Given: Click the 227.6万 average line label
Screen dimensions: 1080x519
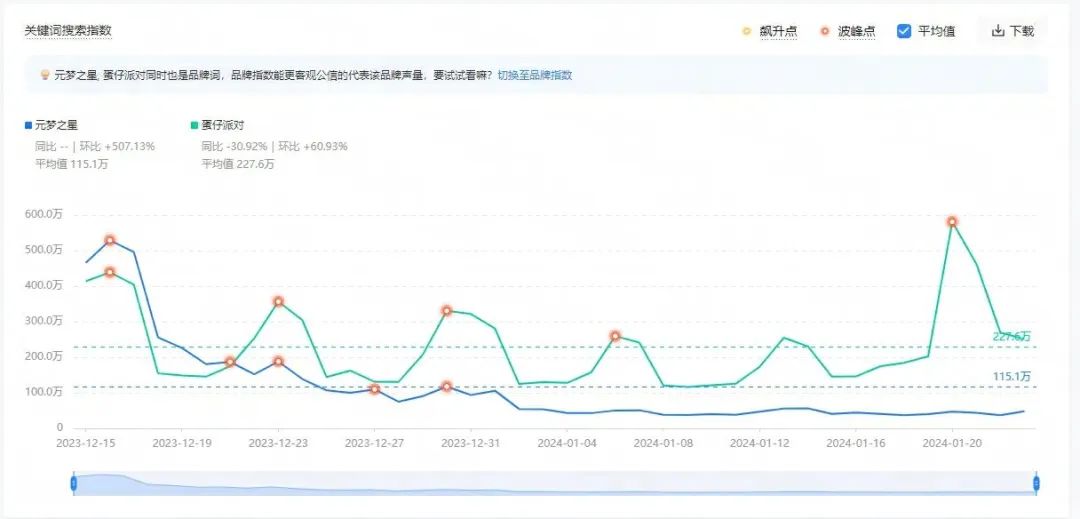Looking at the screenshot, I should [x=1011, y=337].
